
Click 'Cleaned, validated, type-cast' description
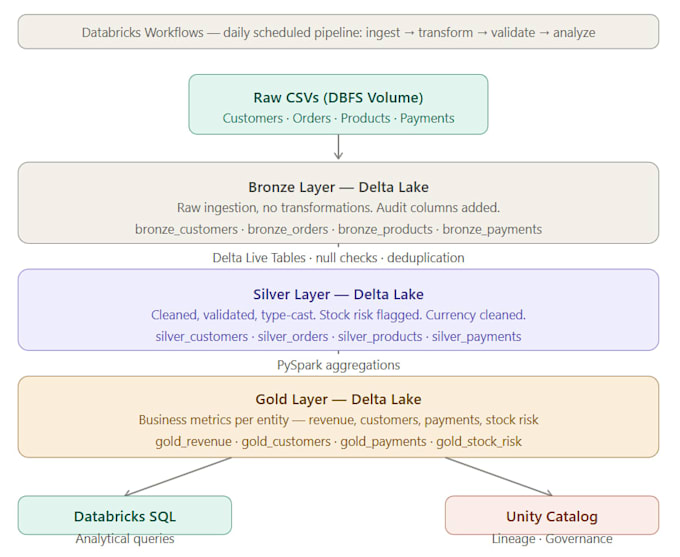tap(338, 315)
